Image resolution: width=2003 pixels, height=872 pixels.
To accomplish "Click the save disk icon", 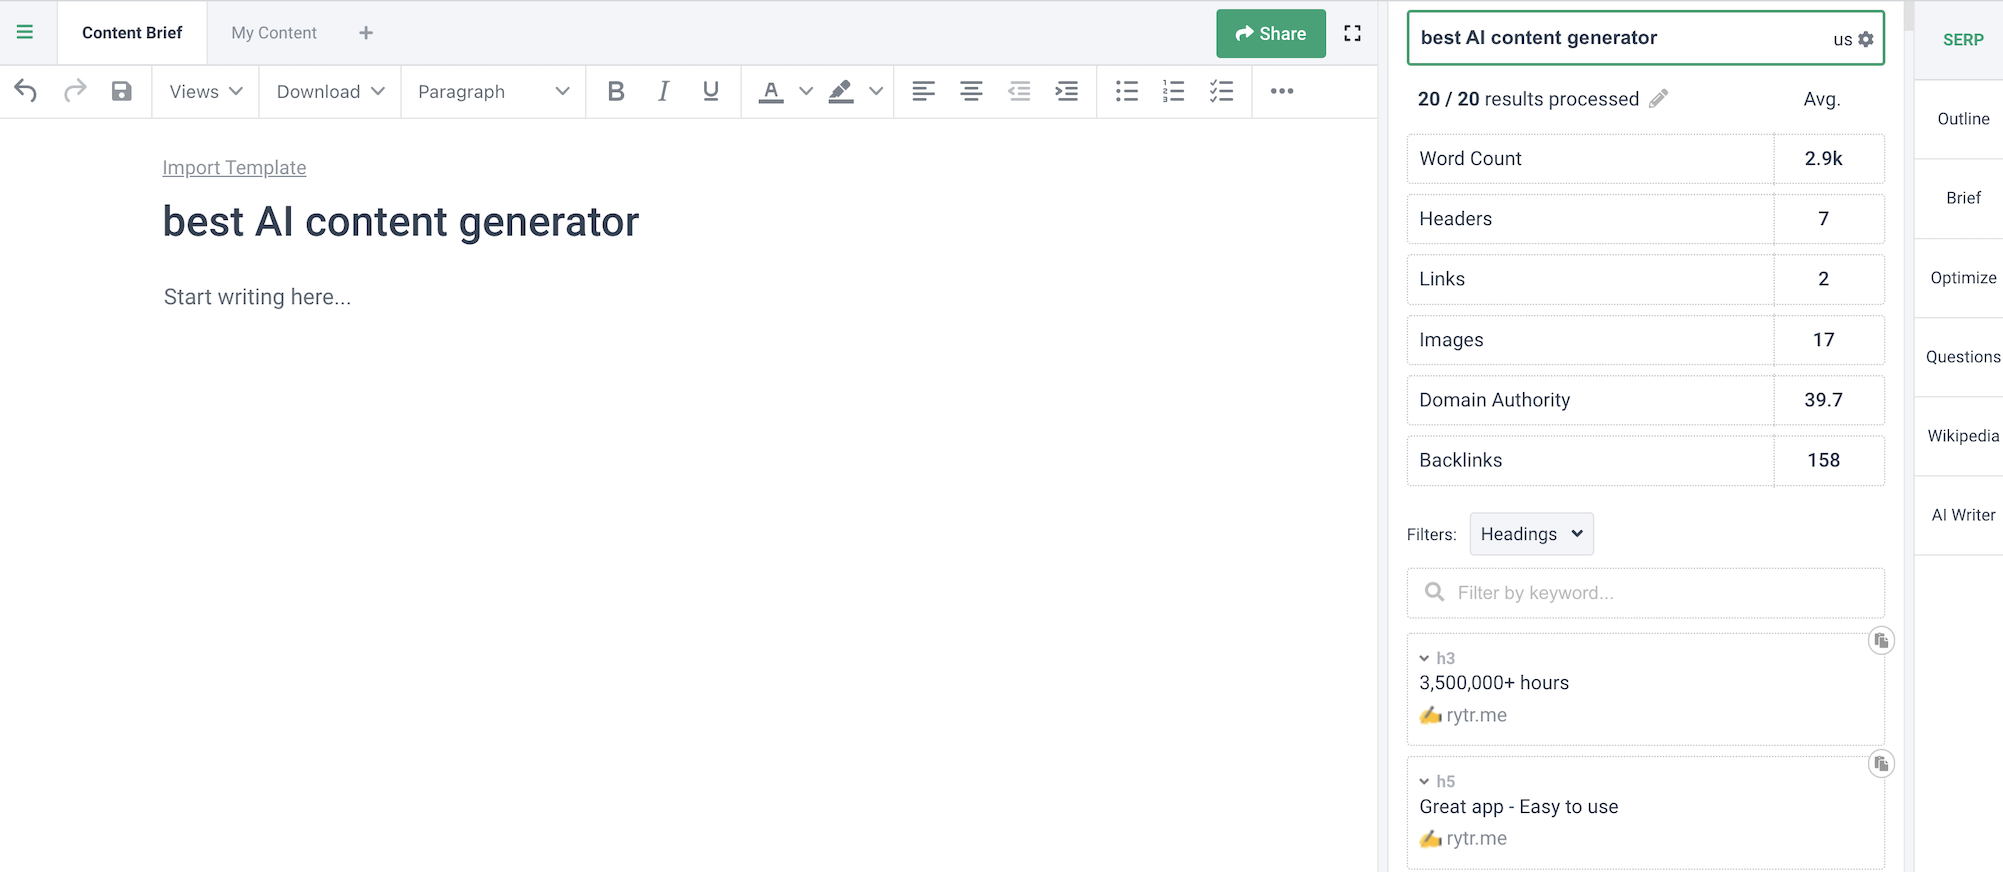I will tap(121, 91).
